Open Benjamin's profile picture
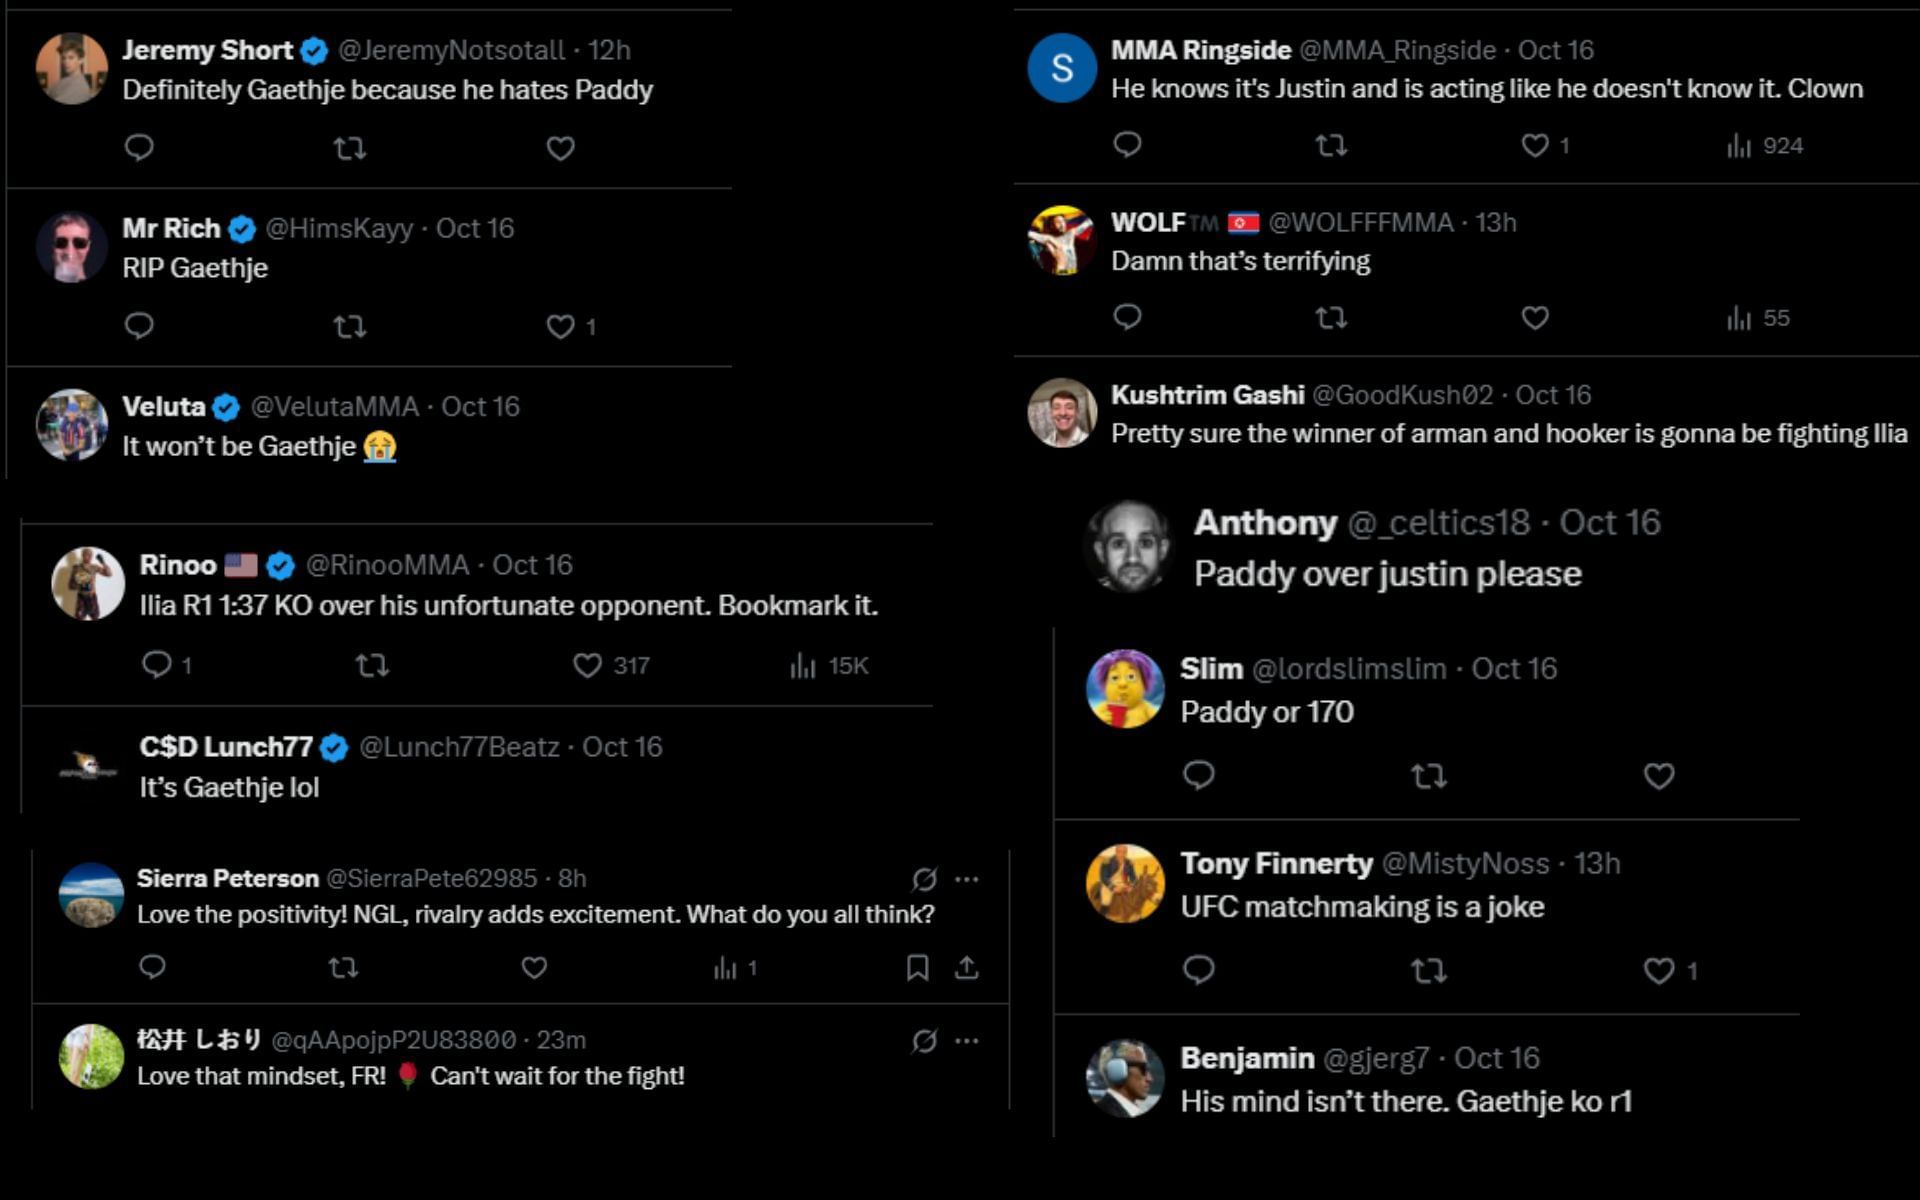 click(x=1125, y=1078)
